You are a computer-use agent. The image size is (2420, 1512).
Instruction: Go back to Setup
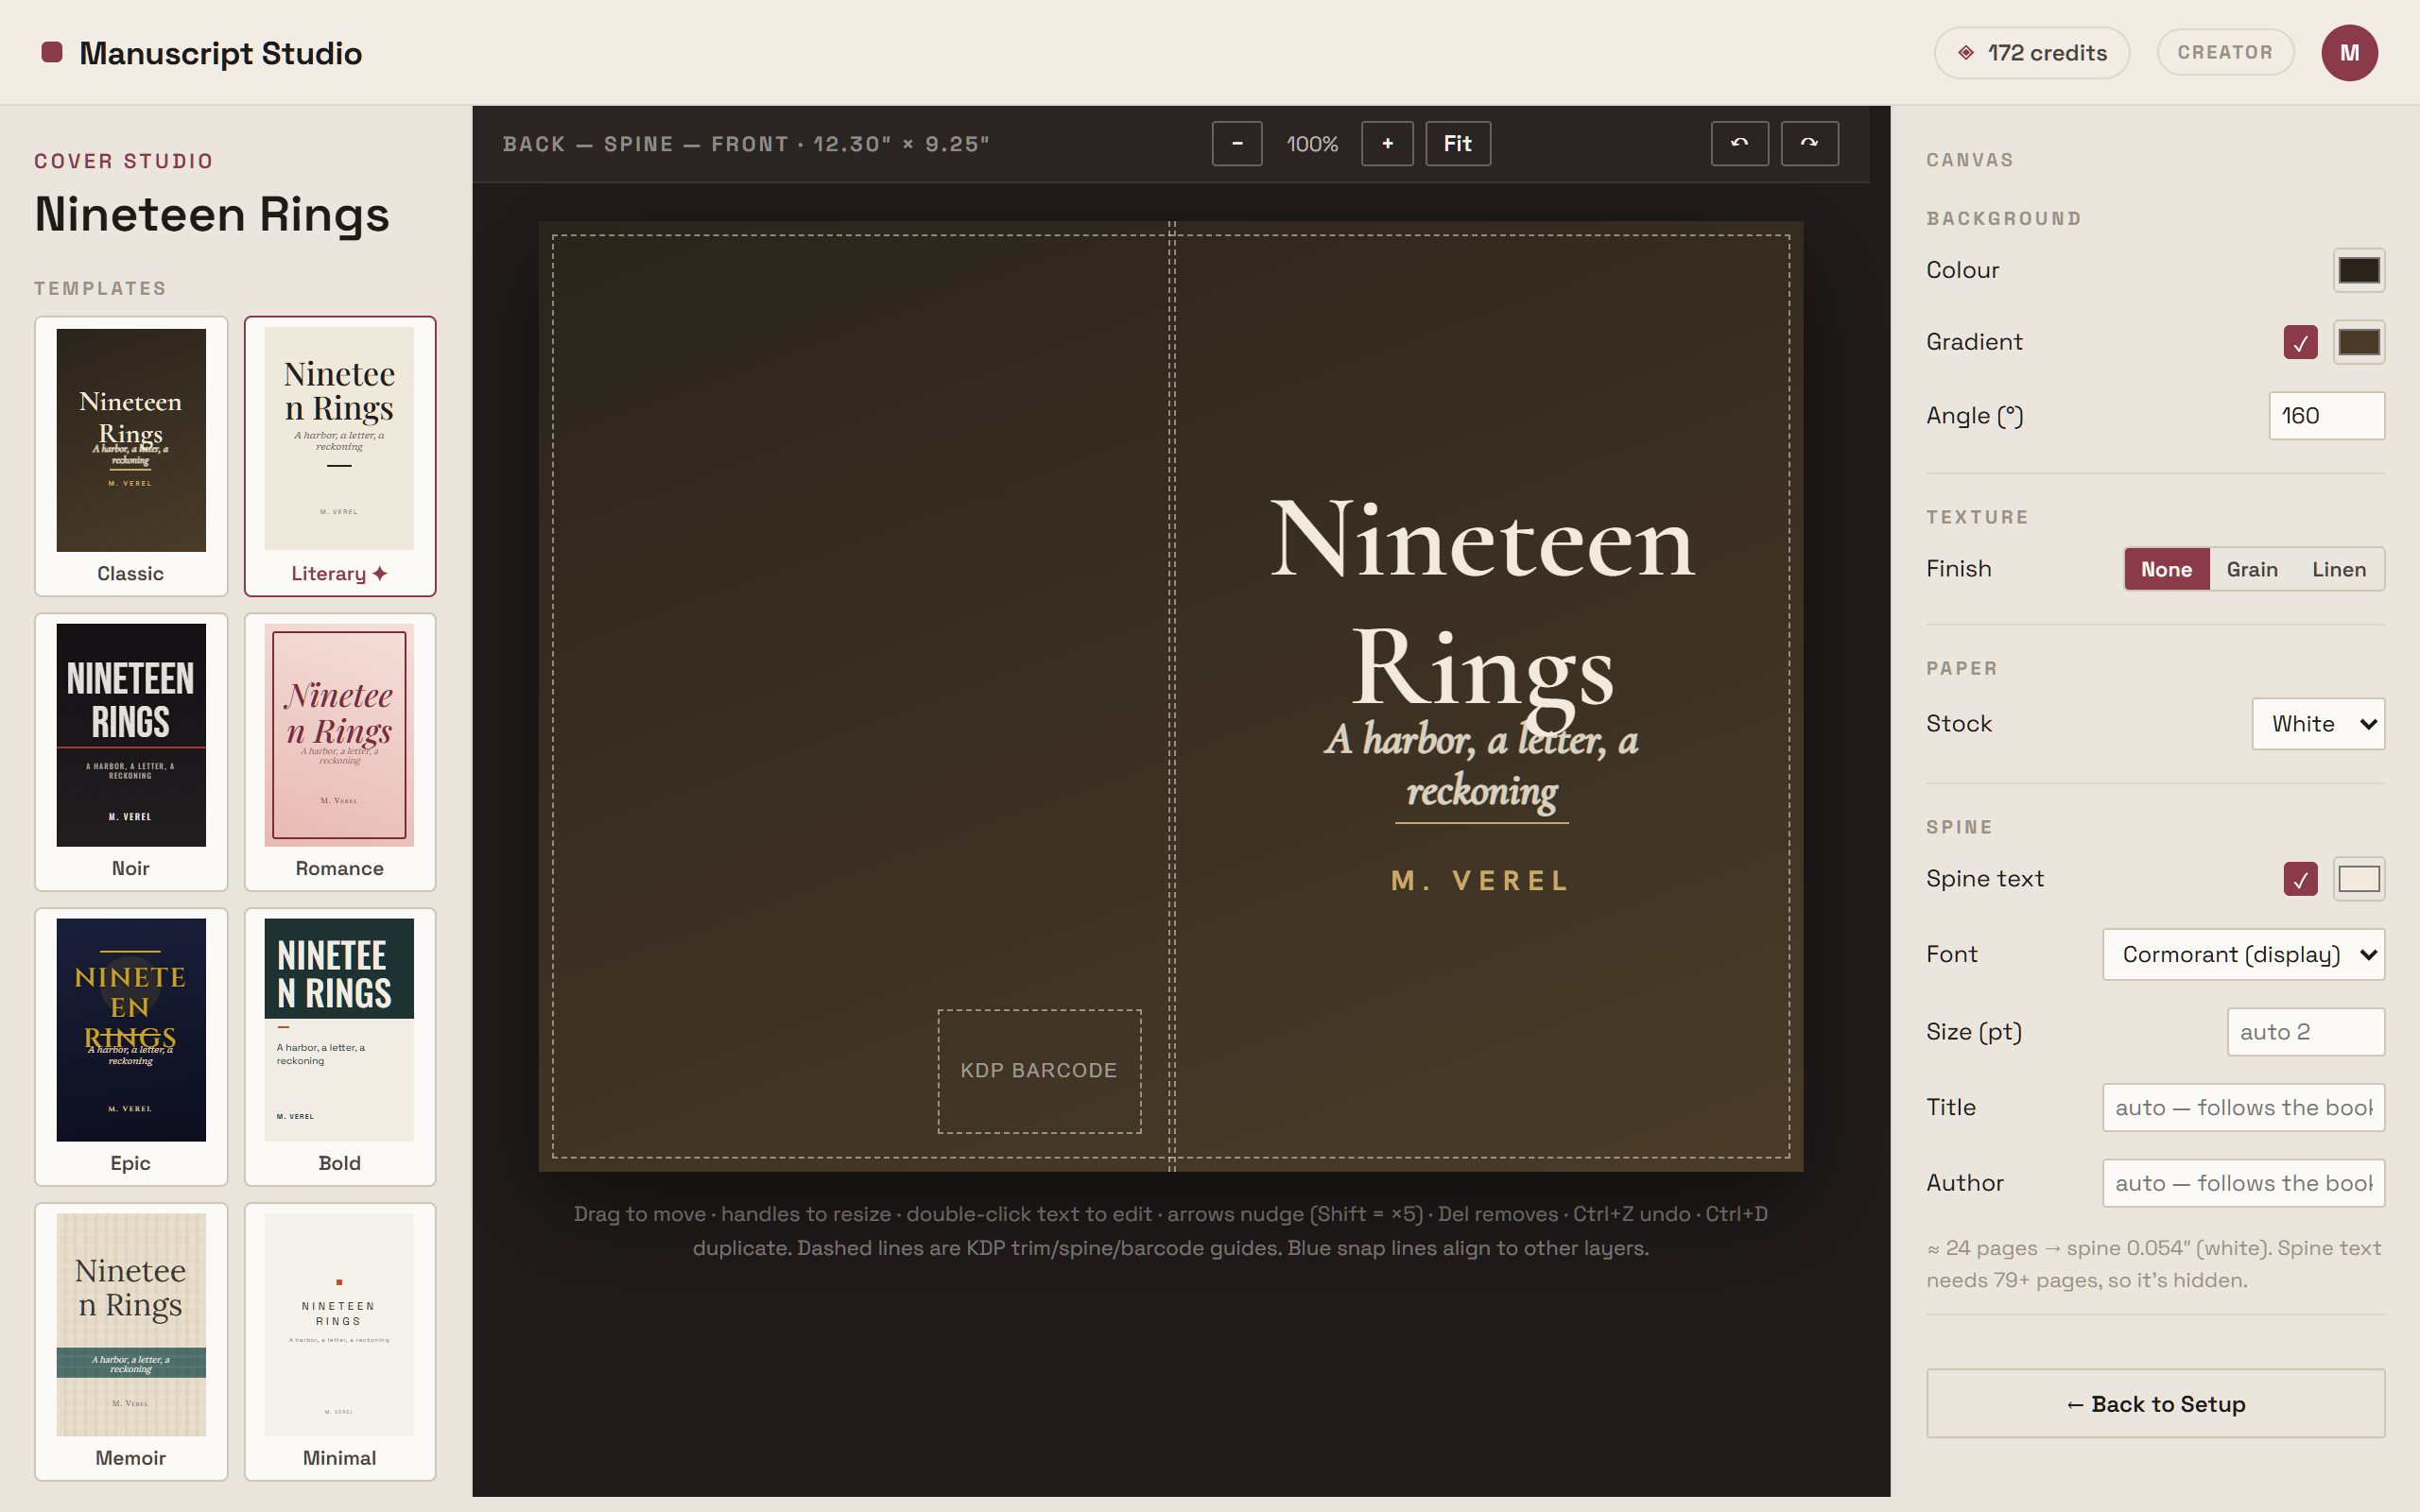[x=2155, y=1403]
